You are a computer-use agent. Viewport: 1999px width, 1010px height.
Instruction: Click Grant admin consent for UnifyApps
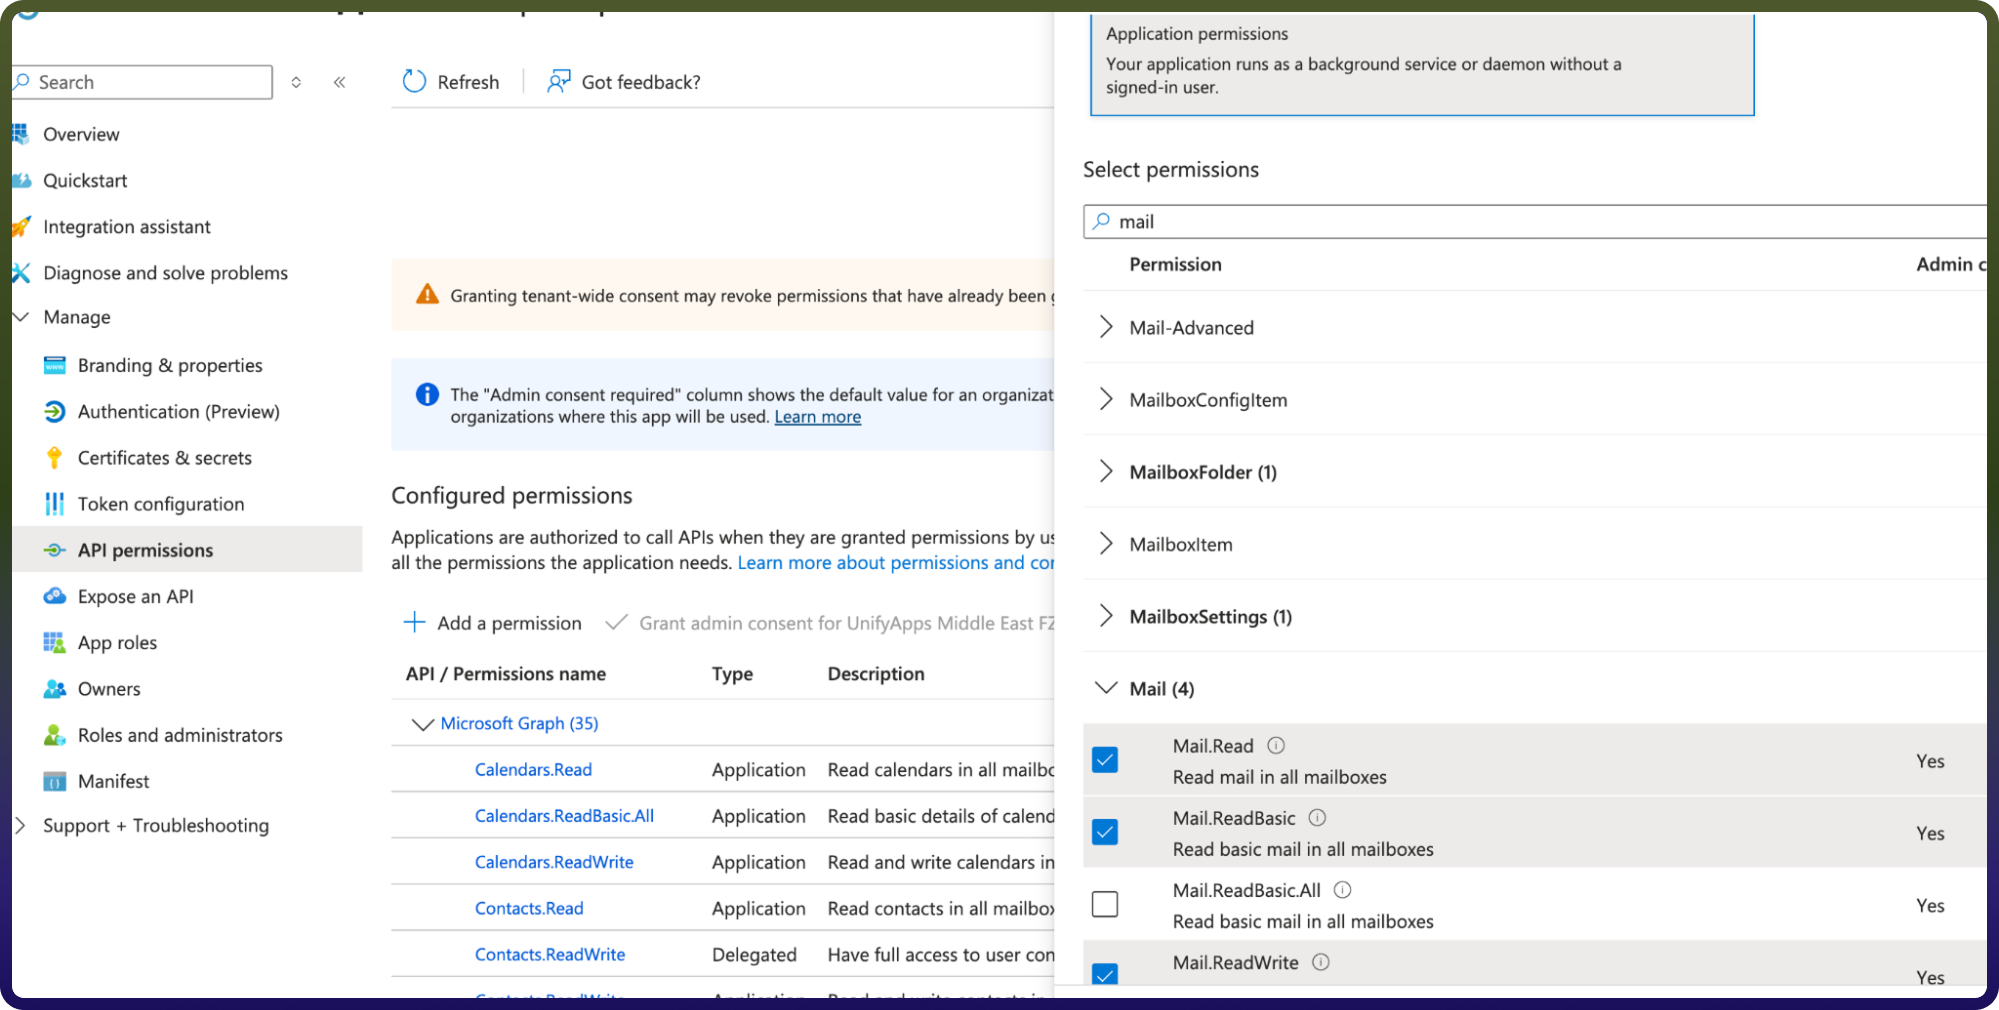(830, 623)
